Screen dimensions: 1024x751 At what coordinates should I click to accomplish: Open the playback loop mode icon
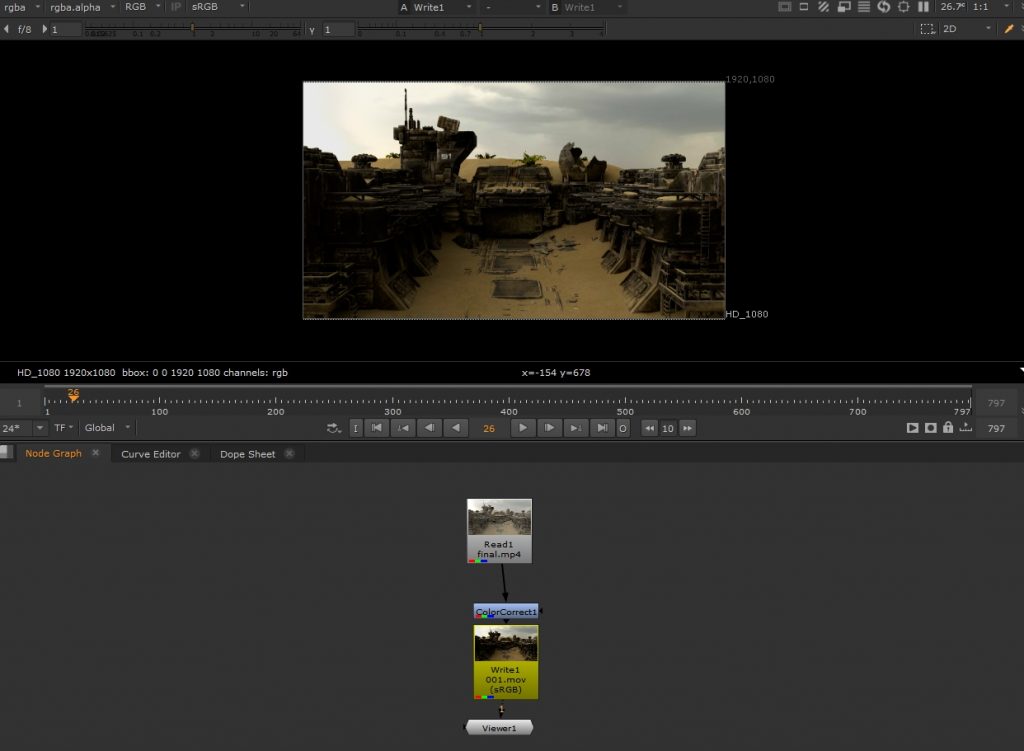point(334,428)
